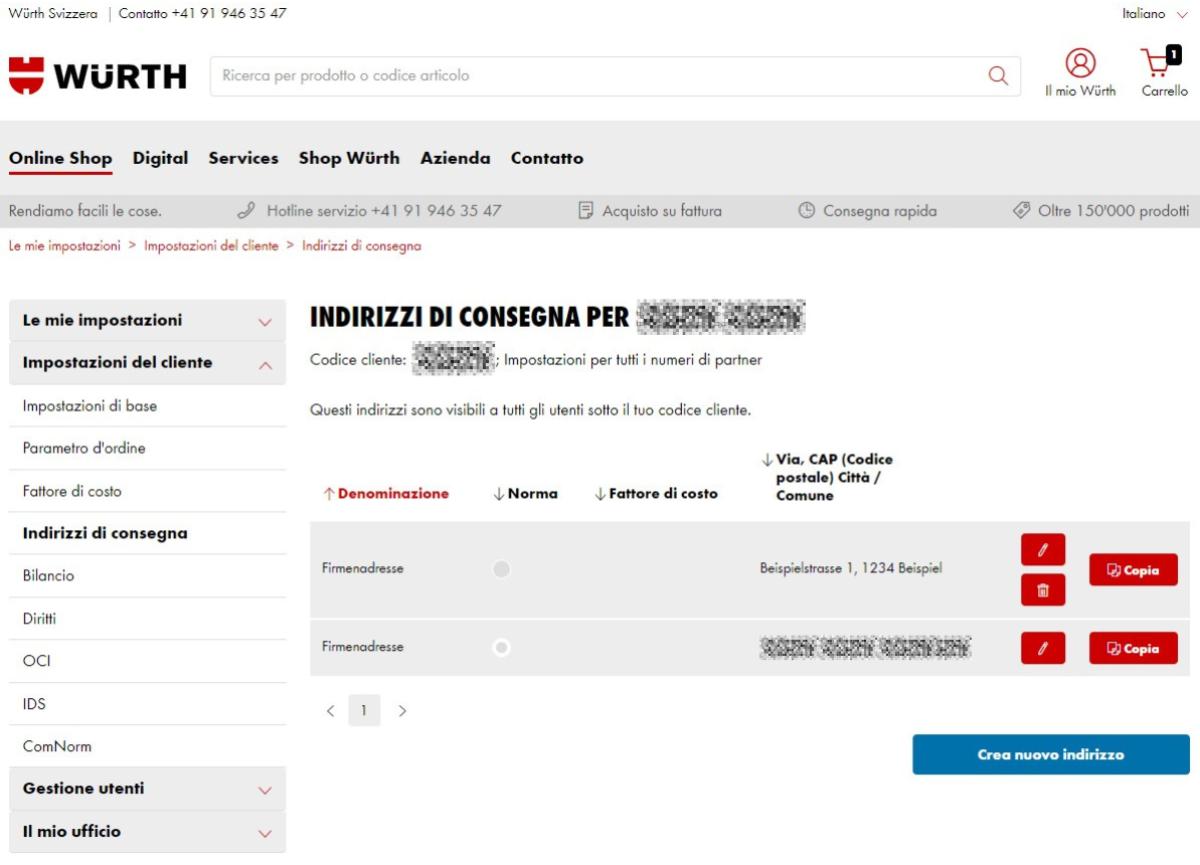Screen dimensions: 1200x865
Task: Open the Italiano language dropdown
Action: (x=1155, y=14)
